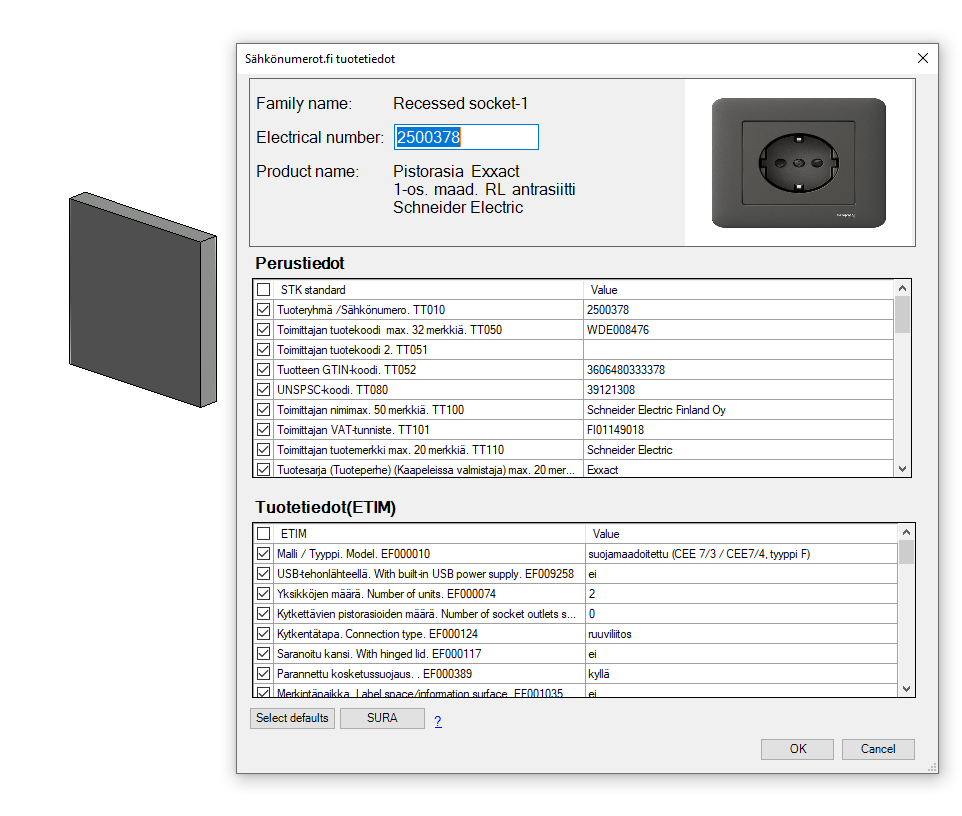Click Perustiedot list scroll down arrow
Viewport: 962px width, 816px height.
902,469
